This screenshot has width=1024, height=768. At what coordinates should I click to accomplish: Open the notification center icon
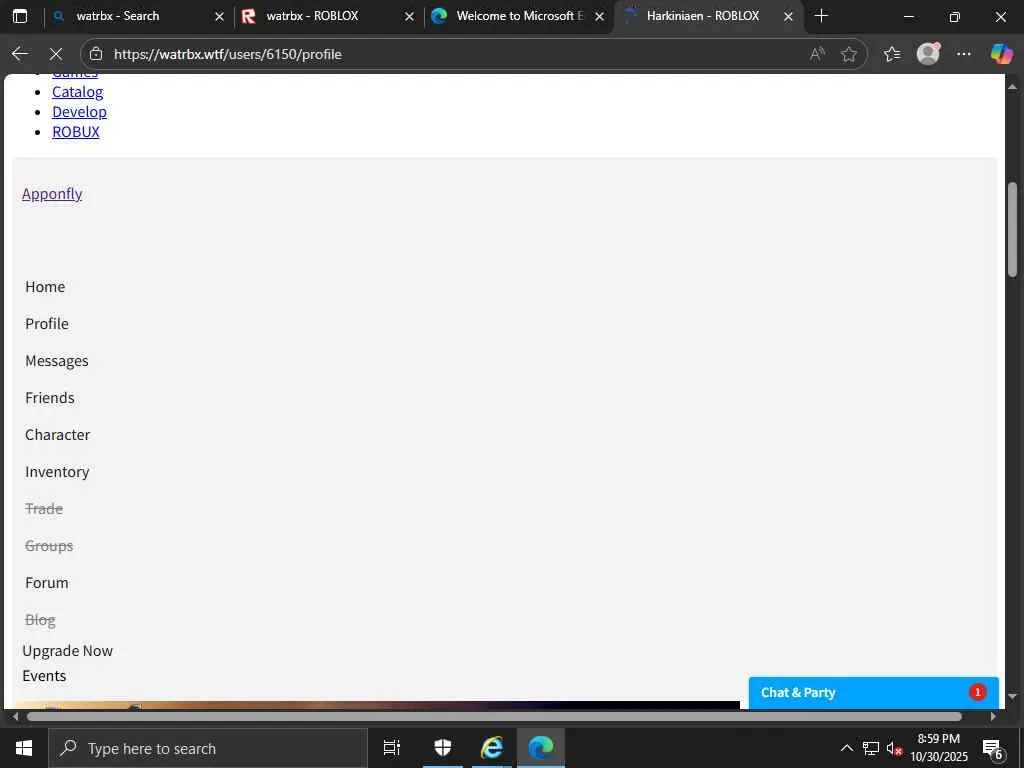tap(992, 748)
